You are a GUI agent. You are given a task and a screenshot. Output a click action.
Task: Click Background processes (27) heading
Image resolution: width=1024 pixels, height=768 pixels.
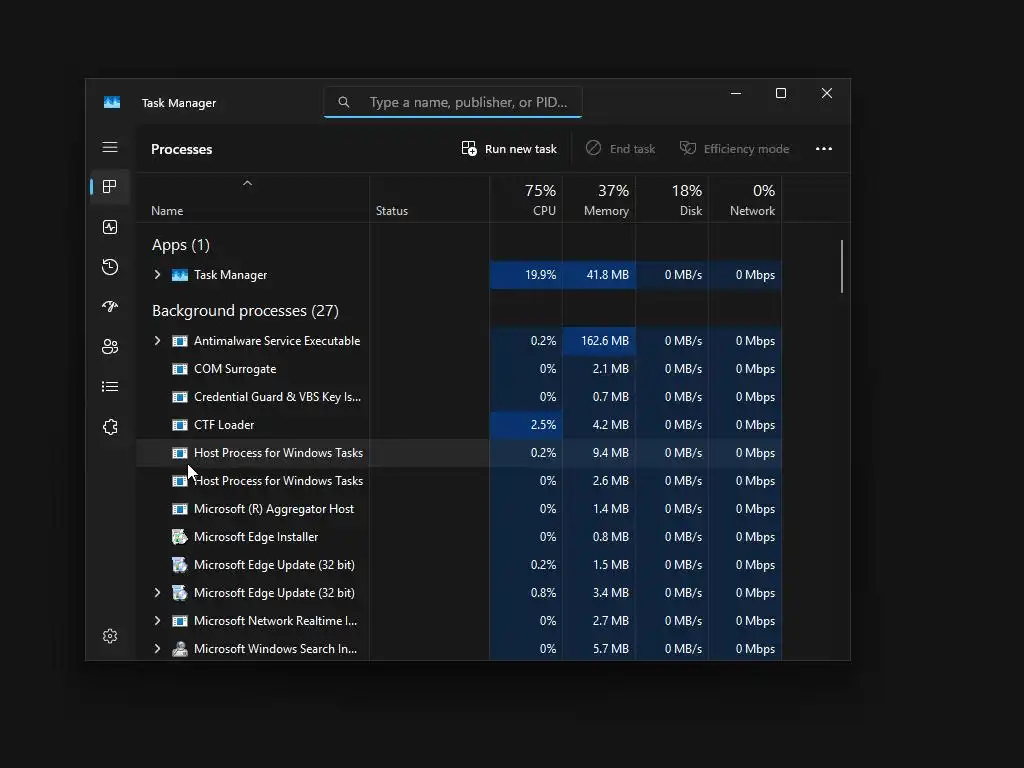pos(246,311)
